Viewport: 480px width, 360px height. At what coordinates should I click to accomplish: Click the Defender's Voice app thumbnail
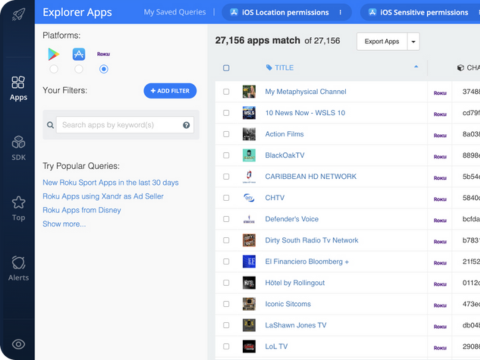click(x=249, y=219)
